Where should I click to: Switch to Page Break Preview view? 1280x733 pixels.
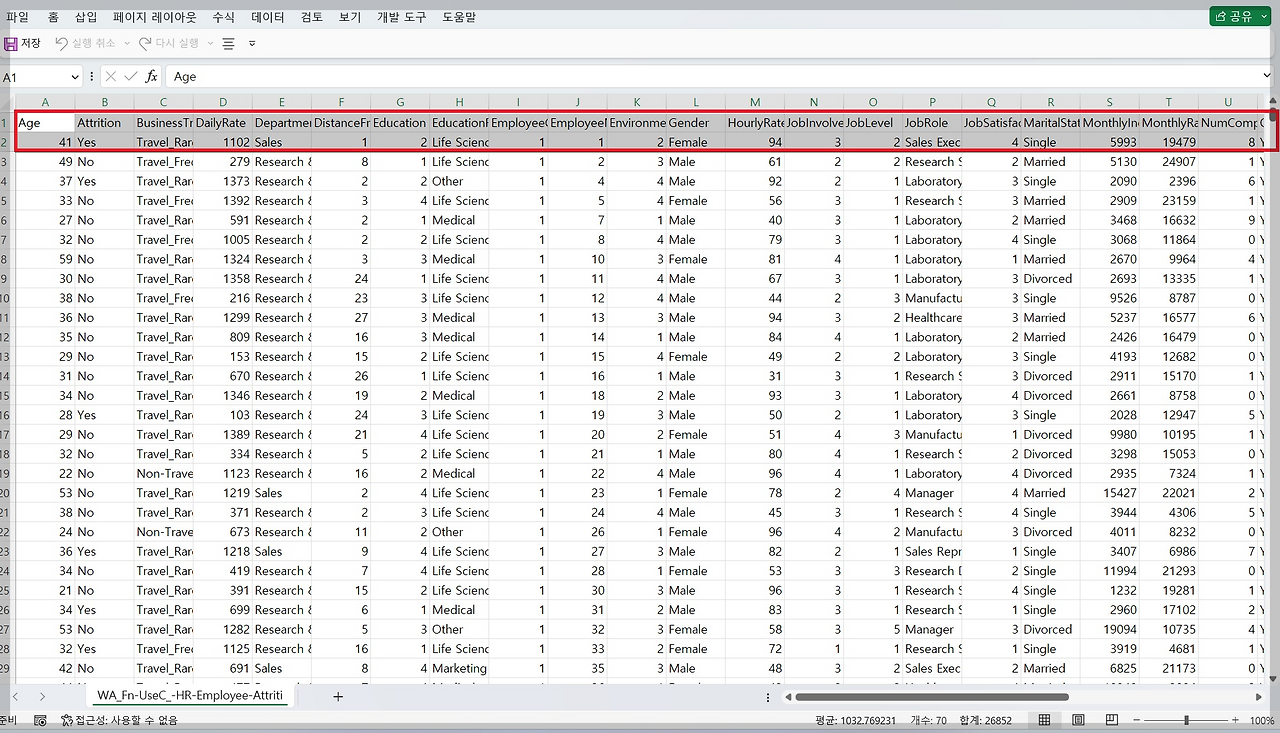pos(1111,720)
